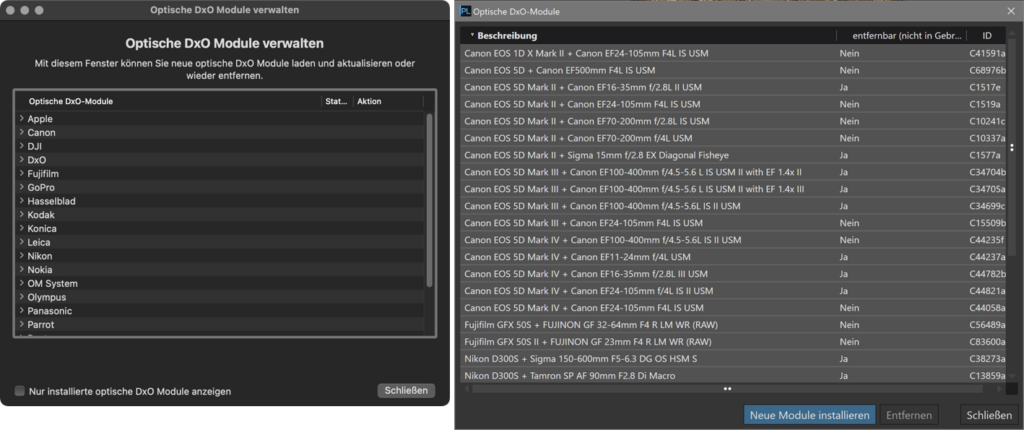Sort by the entfernbar column header

901,35
